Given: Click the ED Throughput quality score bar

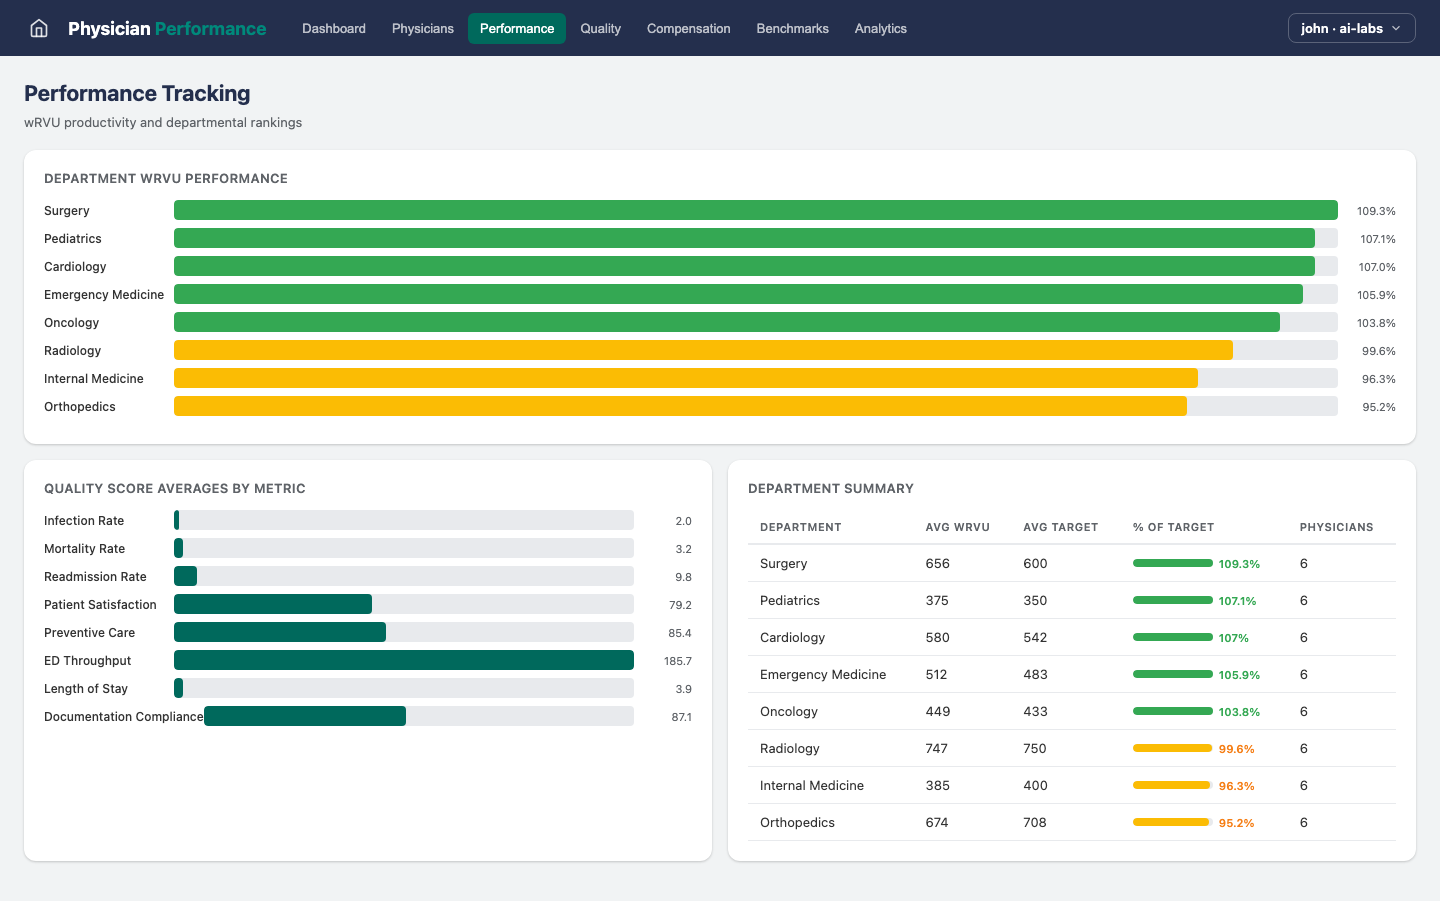Looking at the screenshot, I should pyautogui.click(x=403, y=660).
